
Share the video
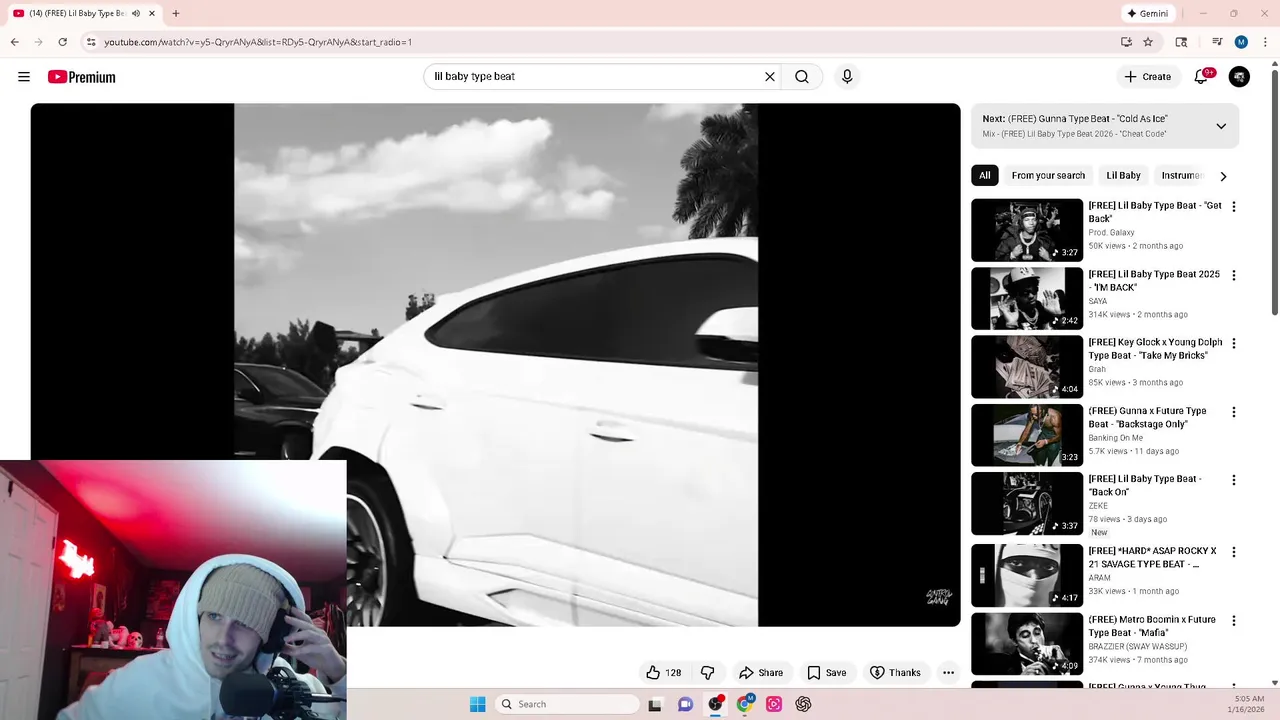point(761,673)
